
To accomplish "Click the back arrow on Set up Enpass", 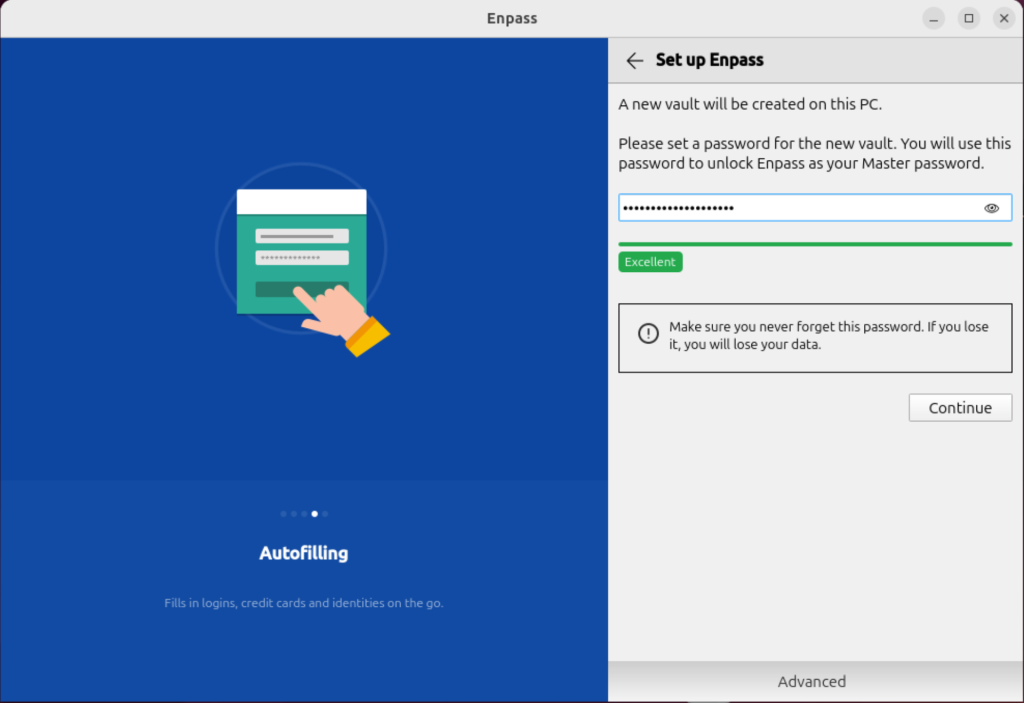I will [635, 60].
